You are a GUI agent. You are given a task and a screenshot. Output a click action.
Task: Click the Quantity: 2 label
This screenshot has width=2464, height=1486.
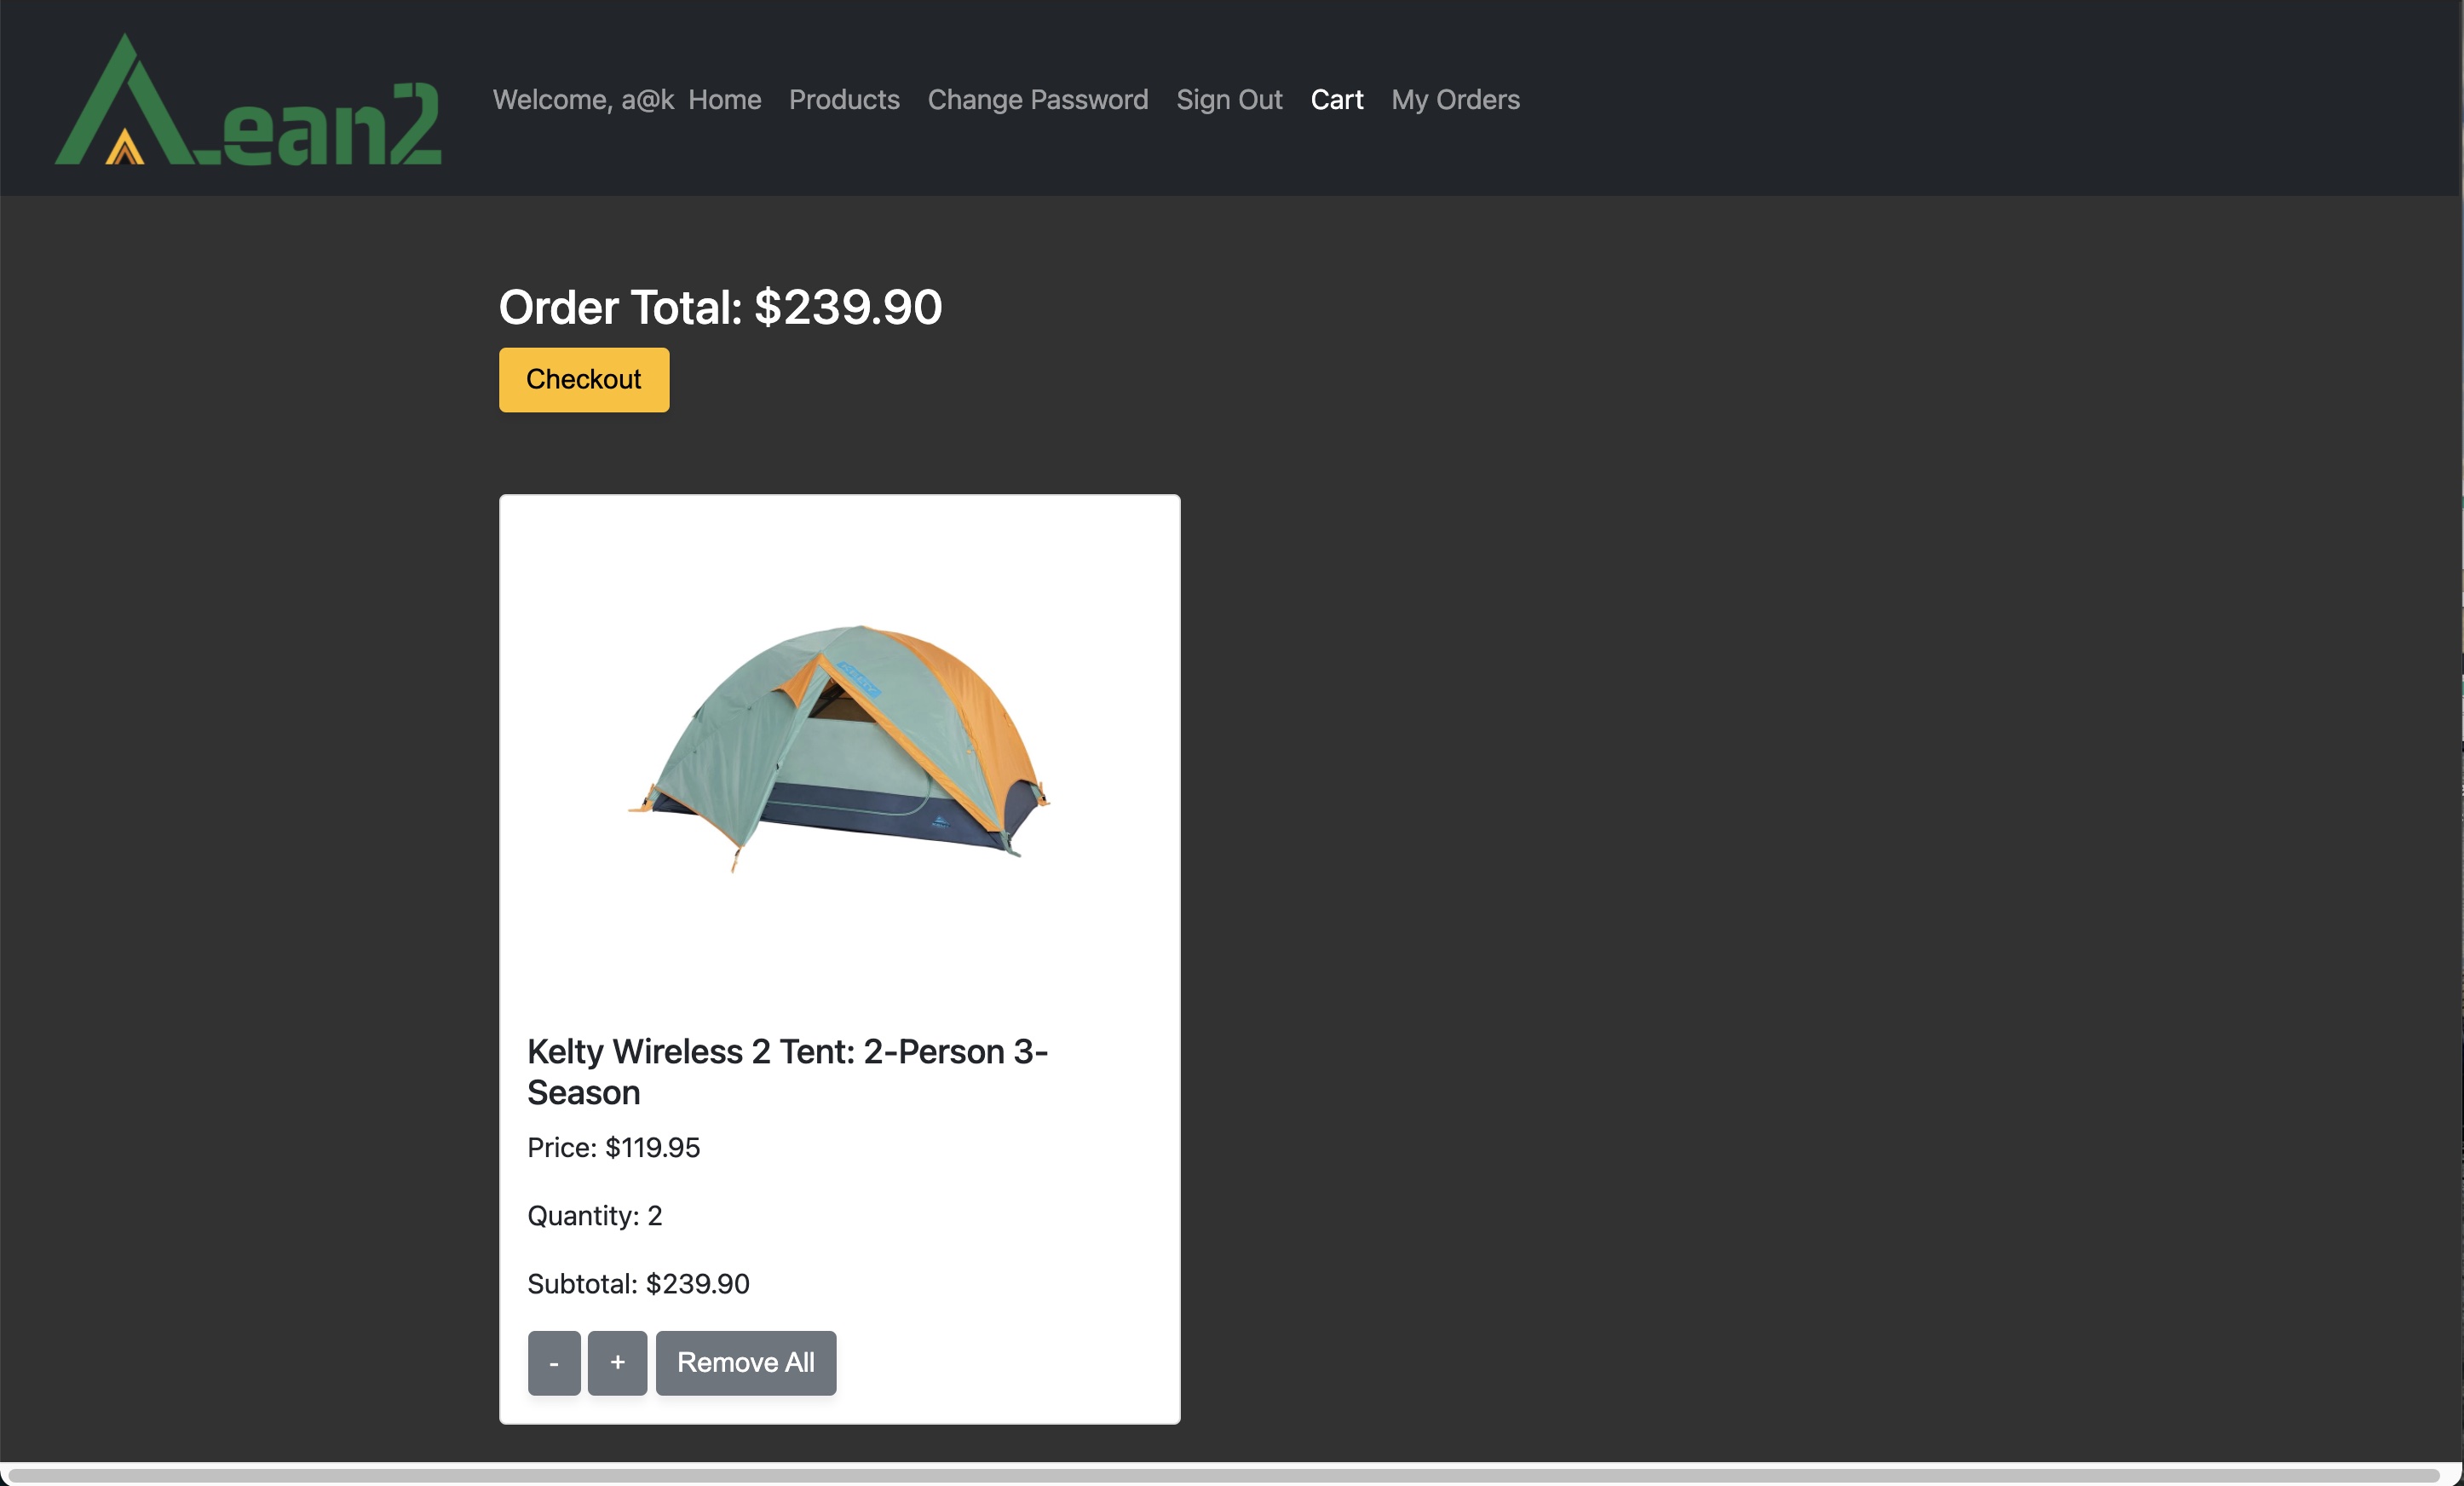point(594,1216)
